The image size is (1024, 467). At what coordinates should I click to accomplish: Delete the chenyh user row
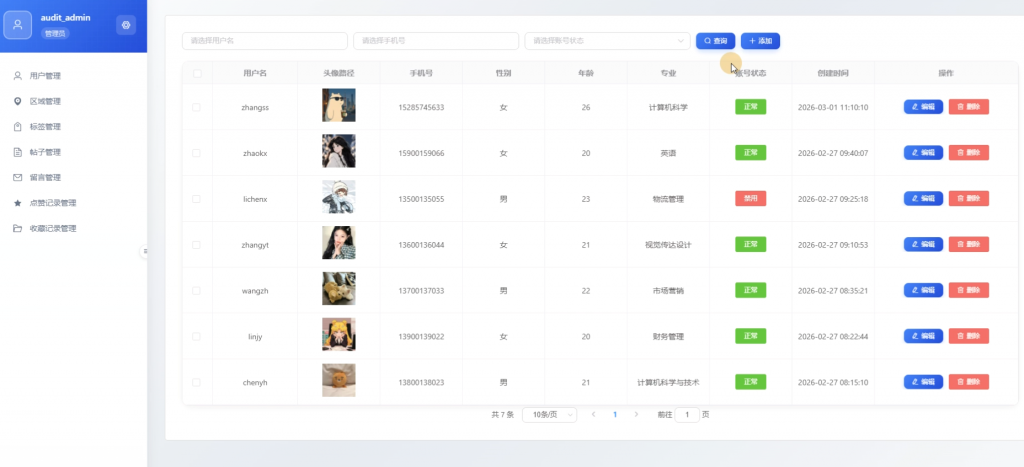(968, 381)
